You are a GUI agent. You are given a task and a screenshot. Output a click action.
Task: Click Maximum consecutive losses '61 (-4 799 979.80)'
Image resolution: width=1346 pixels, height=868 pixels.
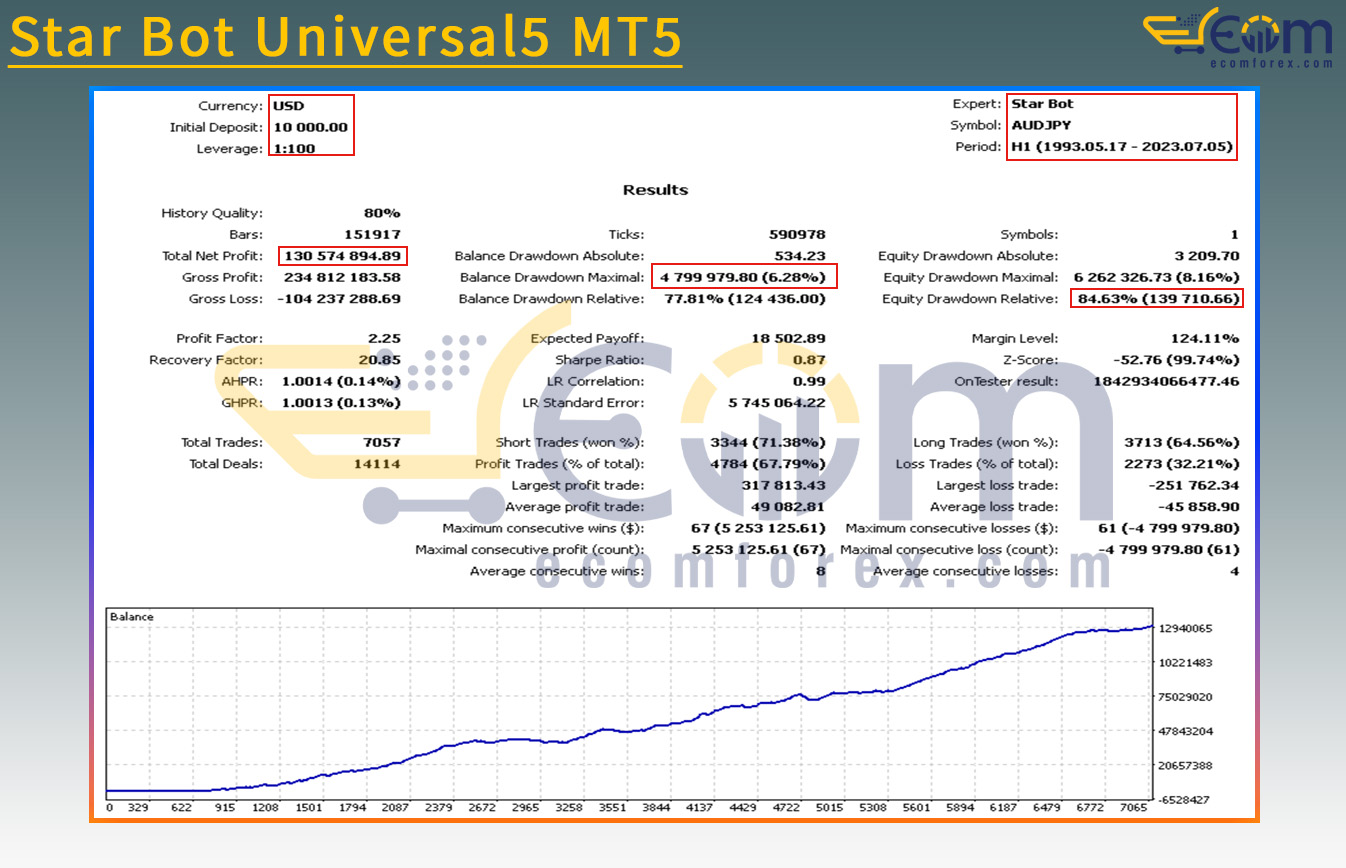point(1169,528)
